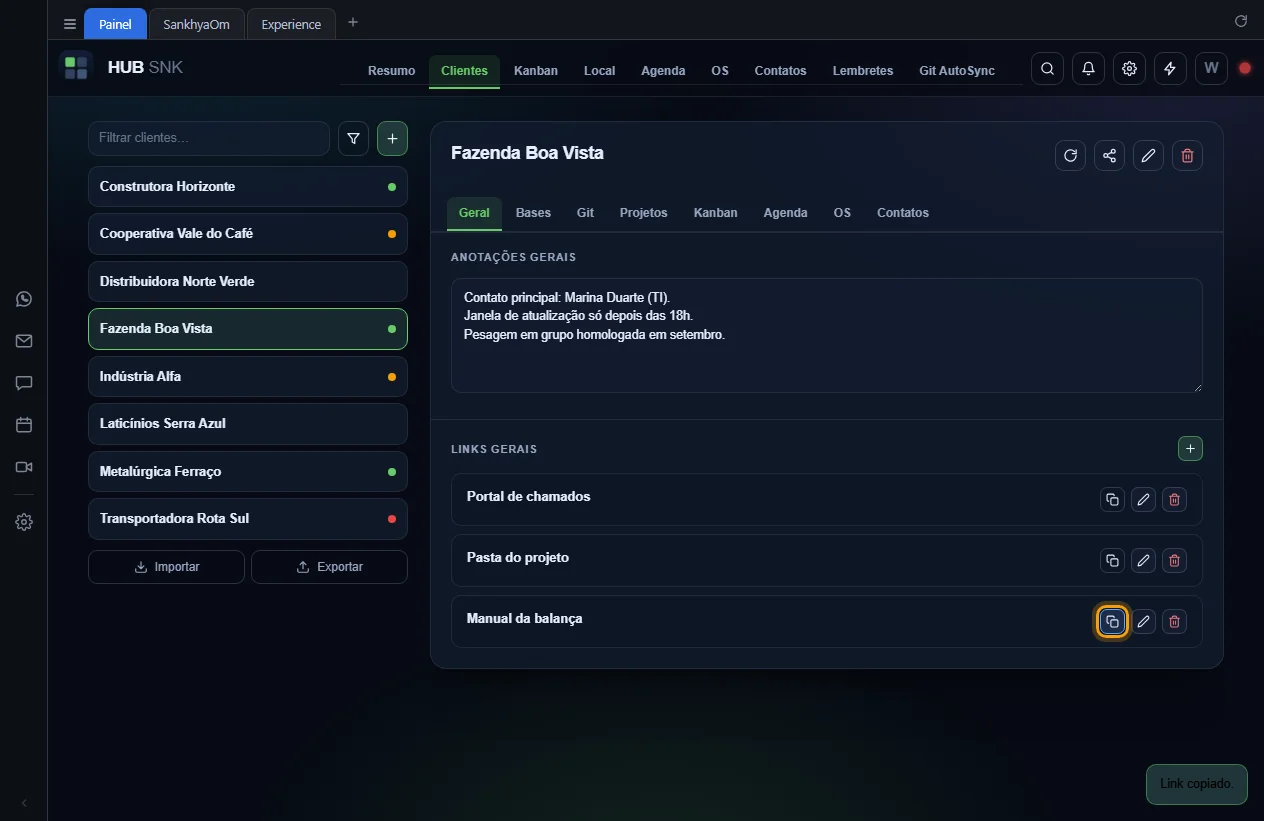Click the lightning bolt quick actions icon

click(x=1170, y=69)
